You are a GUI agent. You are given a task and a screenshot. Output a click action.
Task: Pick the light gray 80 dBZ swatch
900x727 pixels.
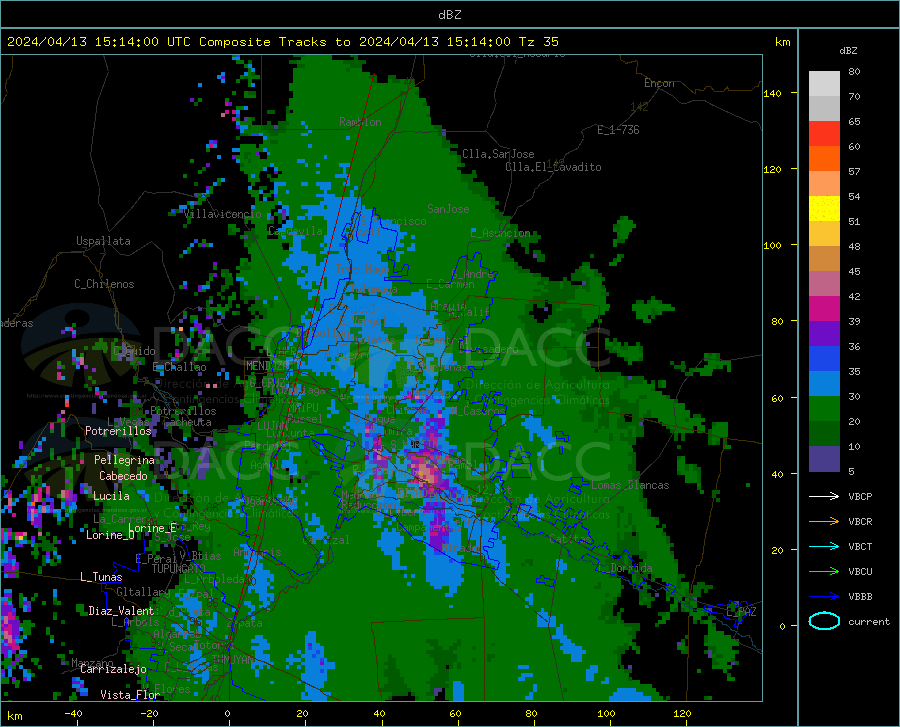click(824, 83)
